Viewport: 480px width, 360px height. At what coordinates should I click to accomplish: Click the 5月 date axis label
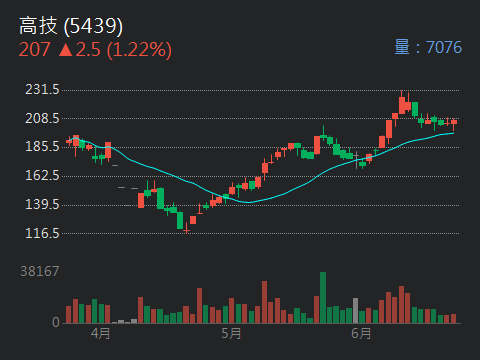[x=231, y=333]
